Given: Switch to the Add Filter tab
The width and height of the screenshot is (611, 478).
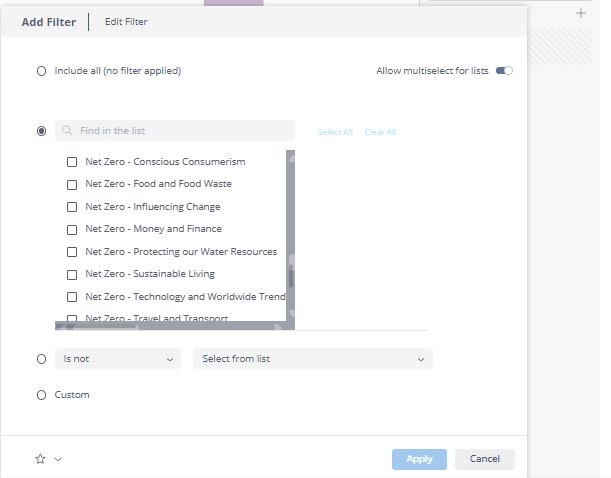Looking at the screenshot, I should [x=47, y=22].
